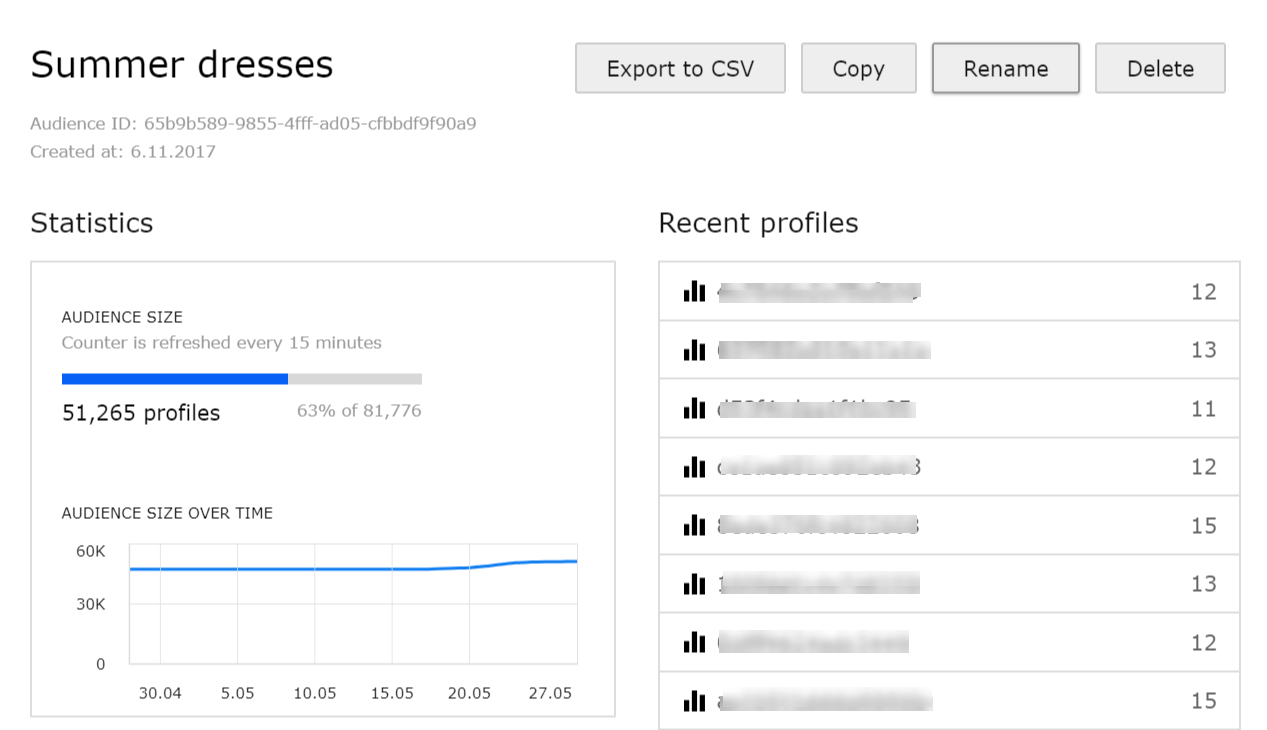Click bar chart icon on seventh profile row
The height and width of the screenshot is (730, 1267).
click(x=694, y=642)
